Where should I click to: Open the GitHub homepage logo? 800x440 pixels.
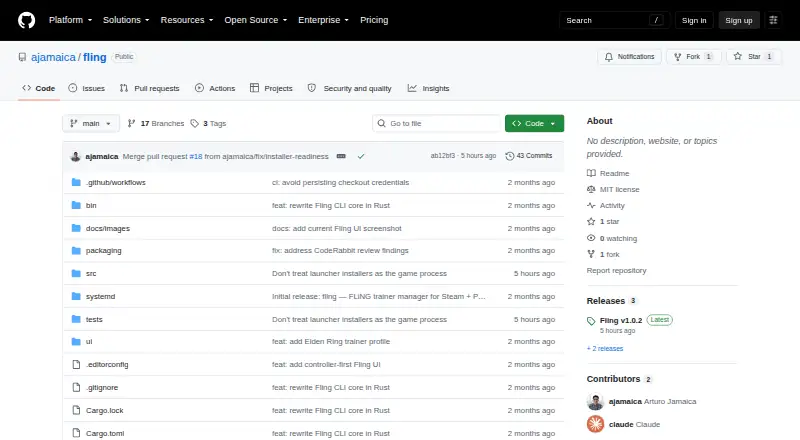pos(27,20)
